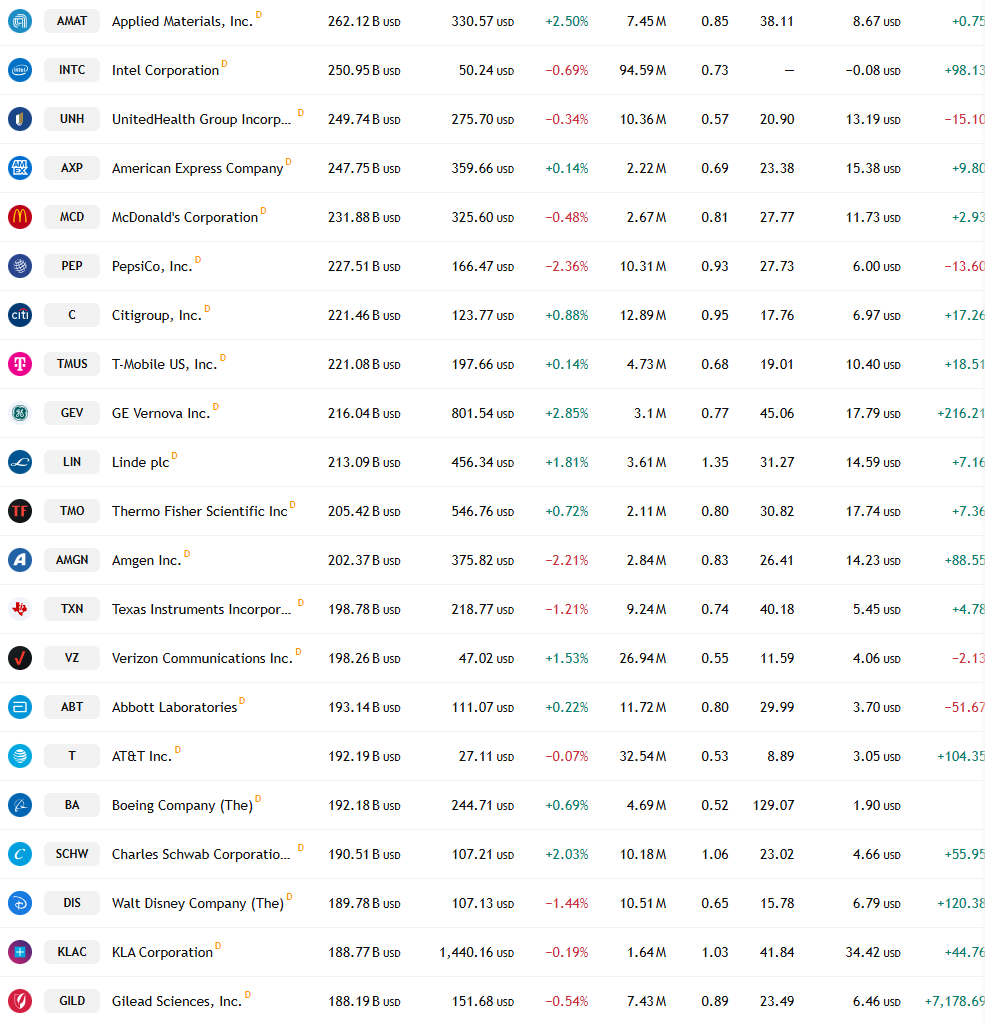
Task: Open the GEV ticker symbol
Action: point(72,413)
